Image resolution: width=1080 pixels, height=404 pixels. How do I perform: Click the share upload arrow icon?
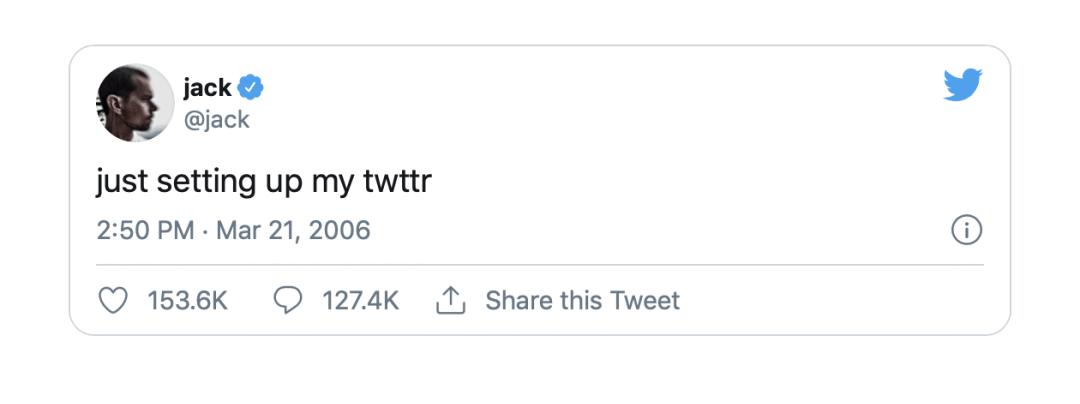point(451,301)
